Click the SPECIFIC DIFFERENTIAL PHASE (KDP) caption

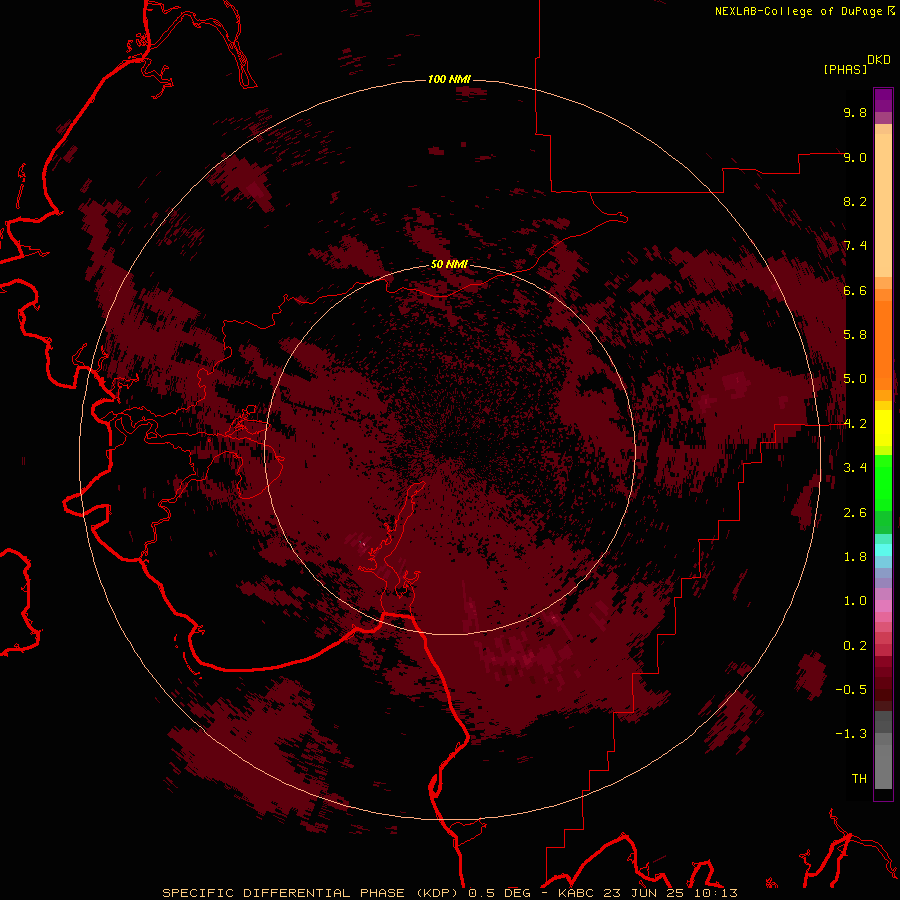coord(312,893)
